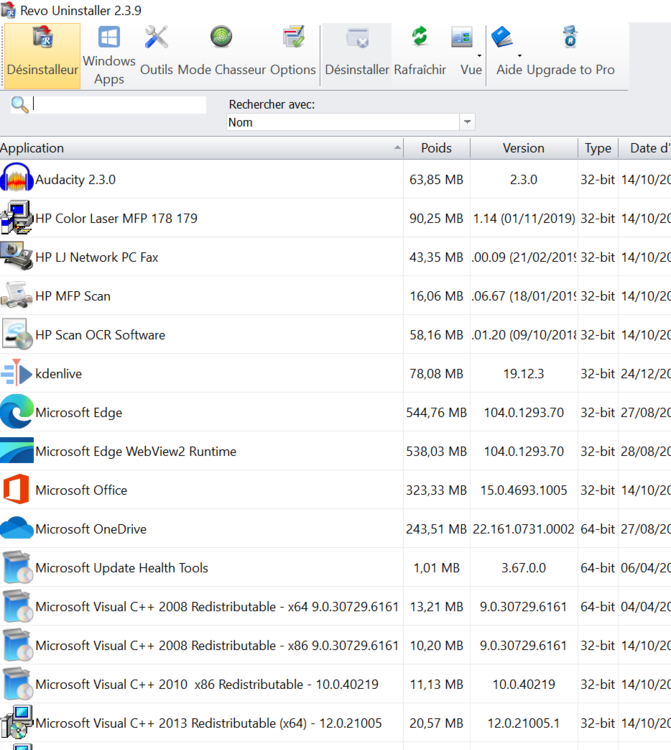The image size is (671, 750).
Task: Open the Aide help book icon
Action: [x=509, y=53]
